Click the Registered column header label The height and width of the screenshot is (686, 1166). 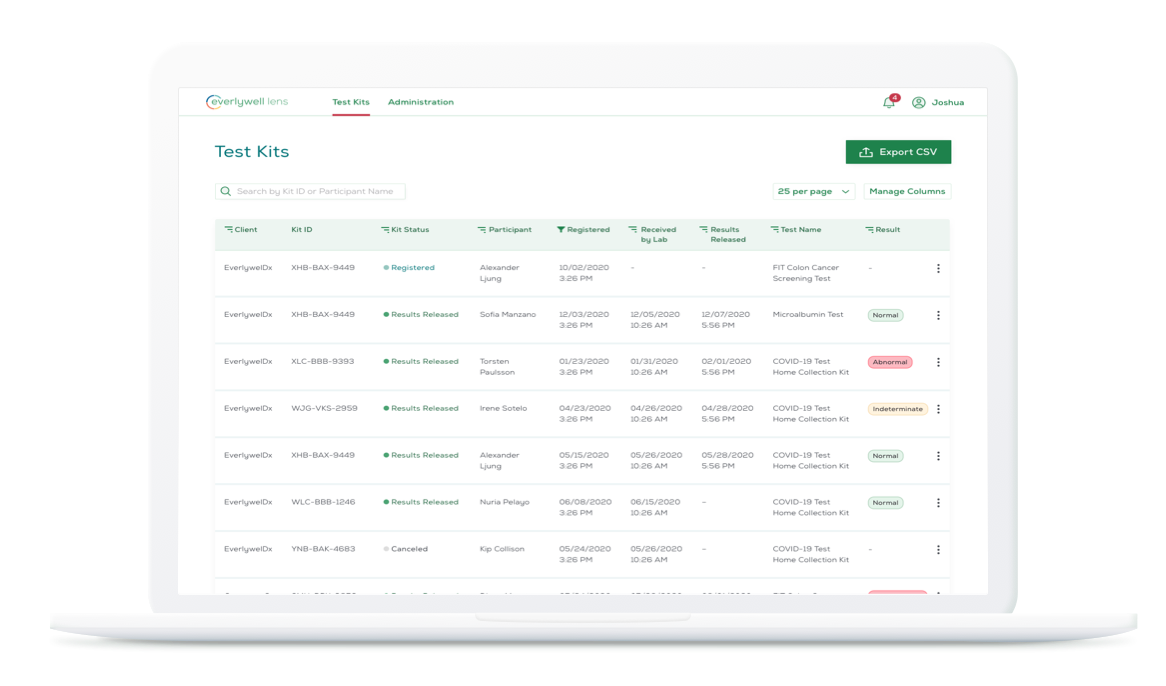pos(588,230)
